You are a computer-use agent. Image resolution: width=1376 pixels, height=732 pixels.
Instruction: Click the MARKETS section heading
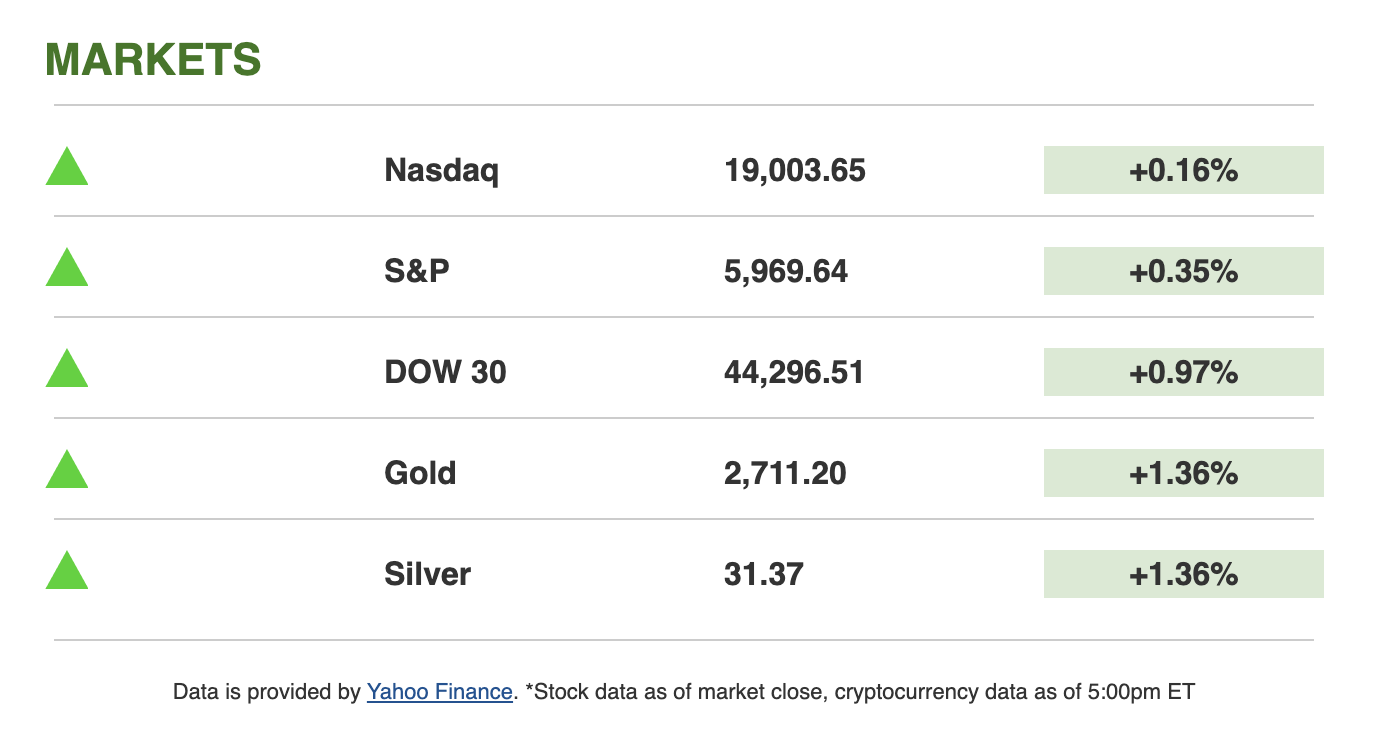153,60
